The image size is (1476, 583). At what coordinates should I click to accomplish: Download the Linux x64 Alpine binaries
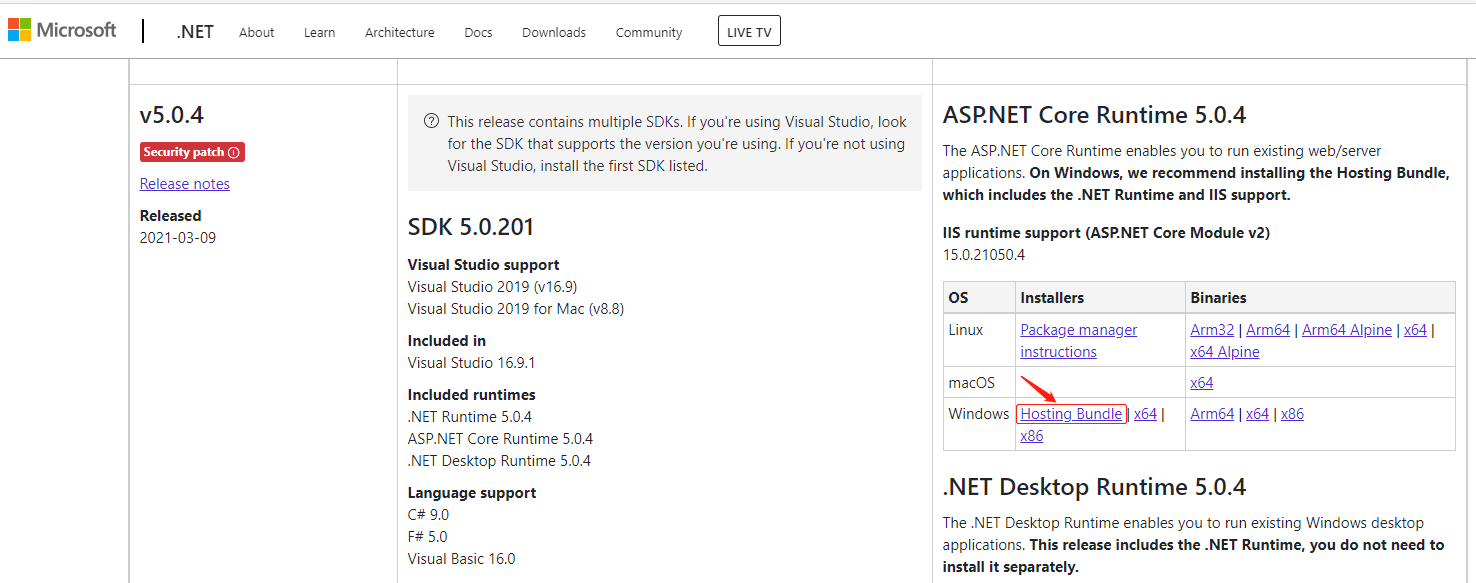[x=1225, y=352]
